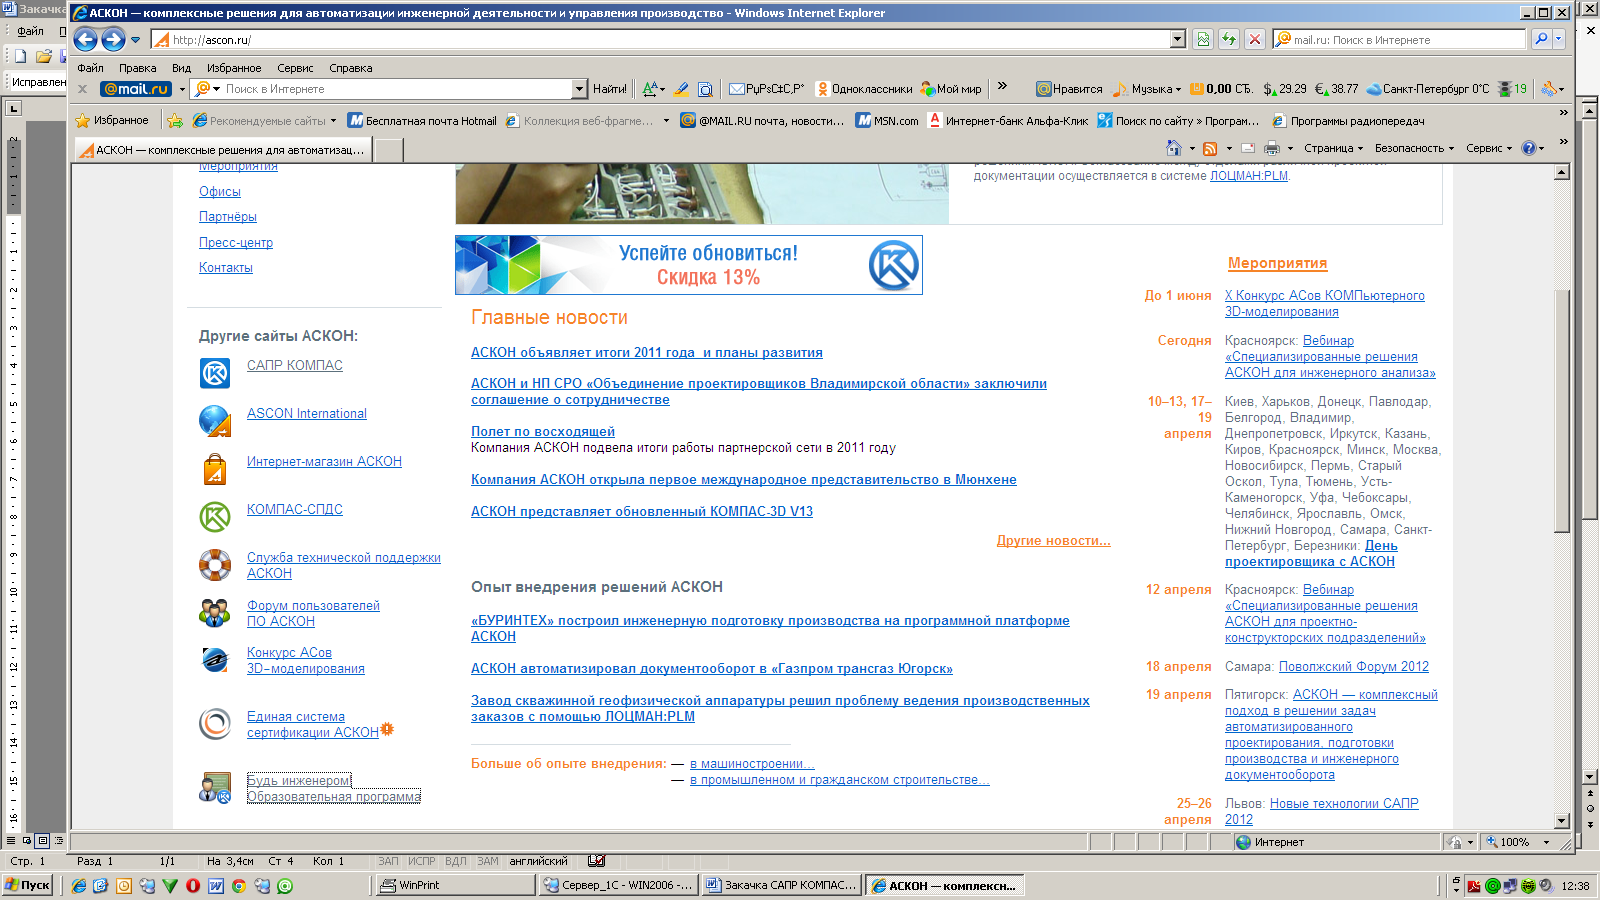This screenshot has height=900, width=1600.
Task: Launch Opera from the quick launch bar
Action: (193, 886)
